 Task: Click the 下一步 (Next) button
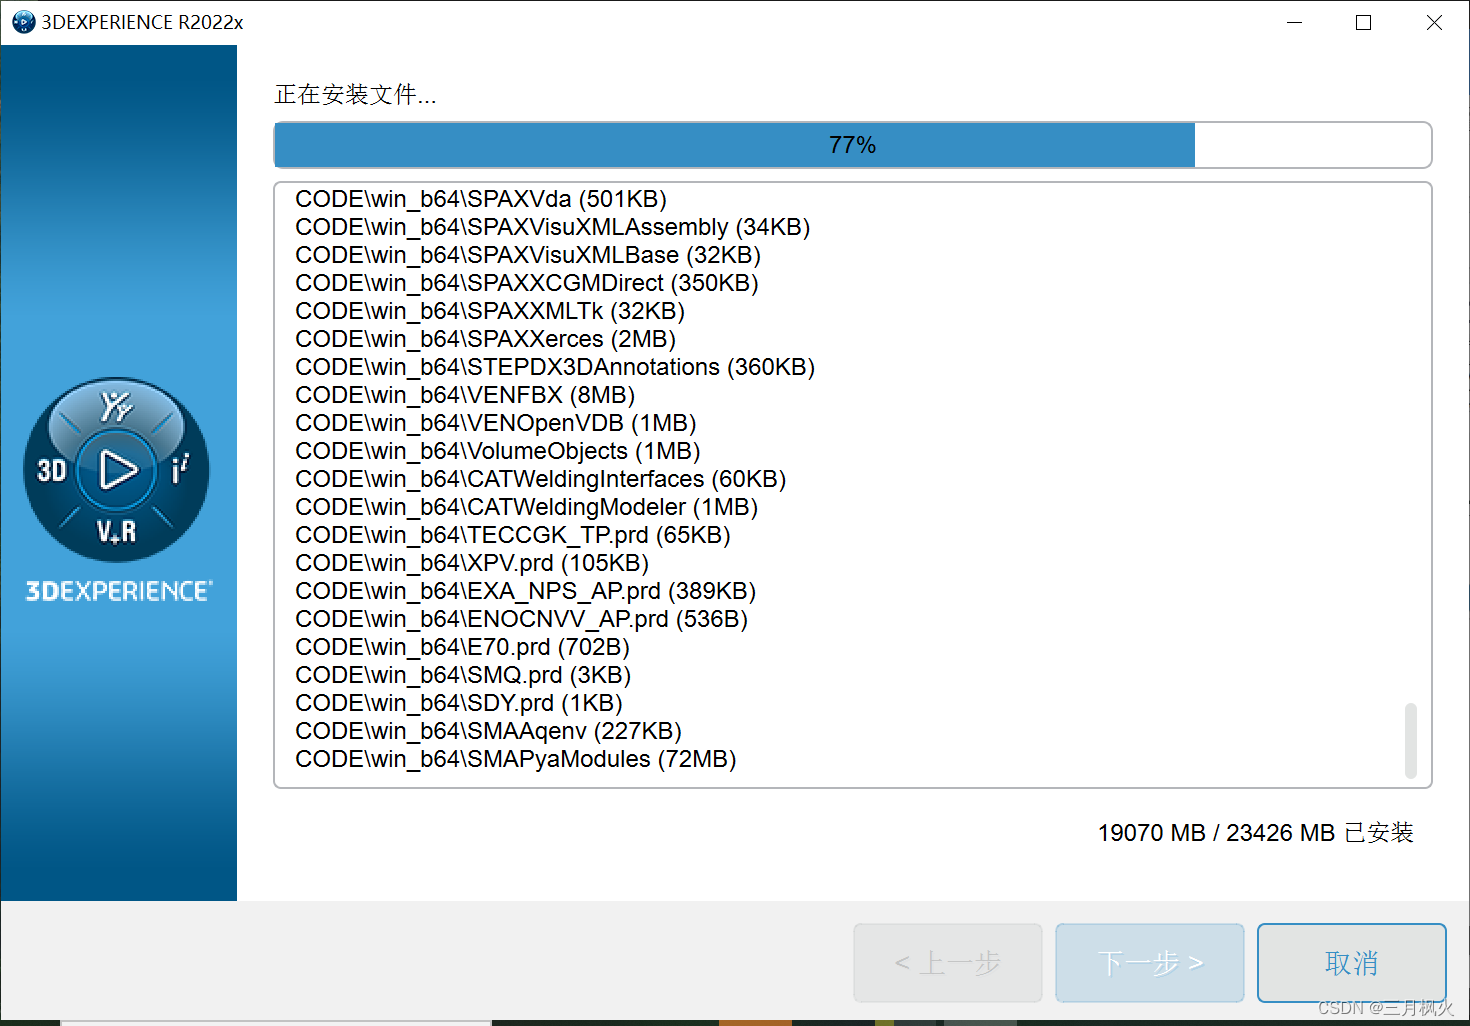pos(1150,963)
